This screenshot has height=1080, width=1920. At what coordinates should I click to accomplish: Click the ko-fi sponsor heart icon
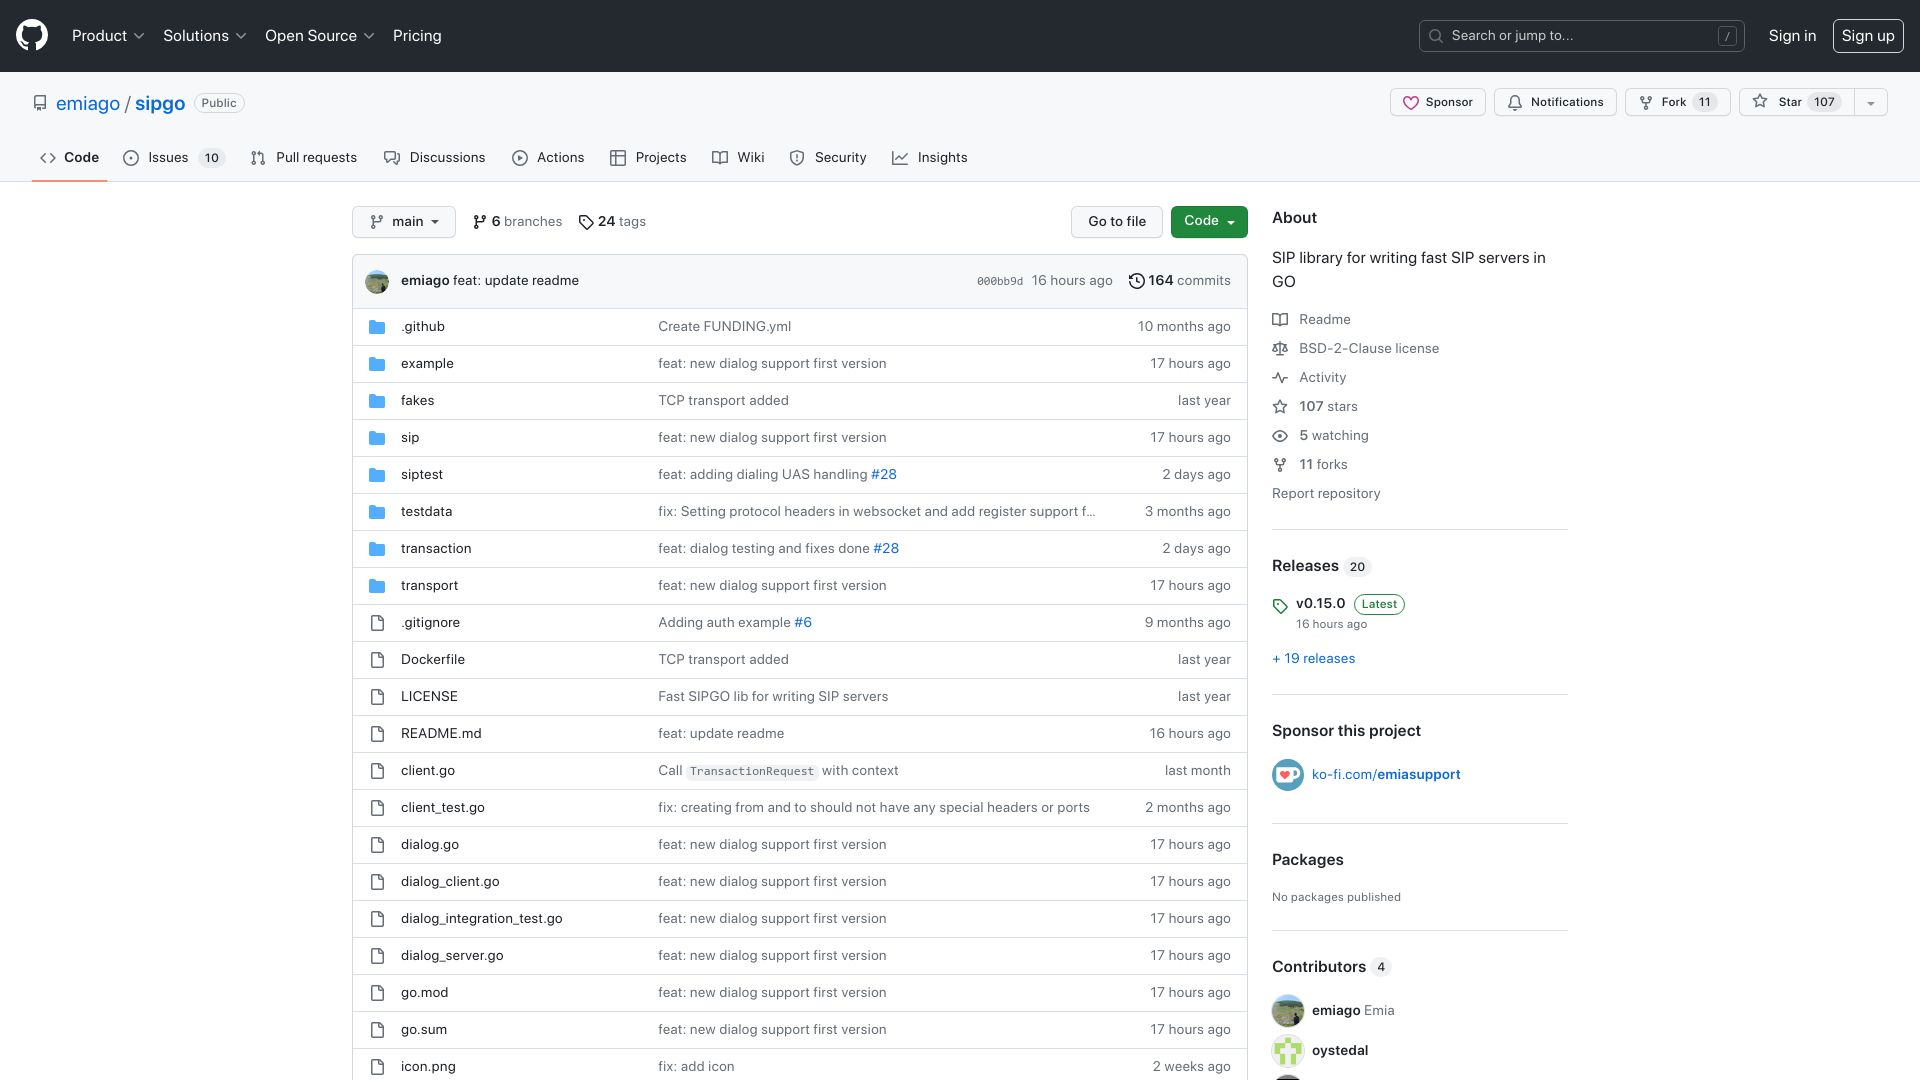[1288, 775]
